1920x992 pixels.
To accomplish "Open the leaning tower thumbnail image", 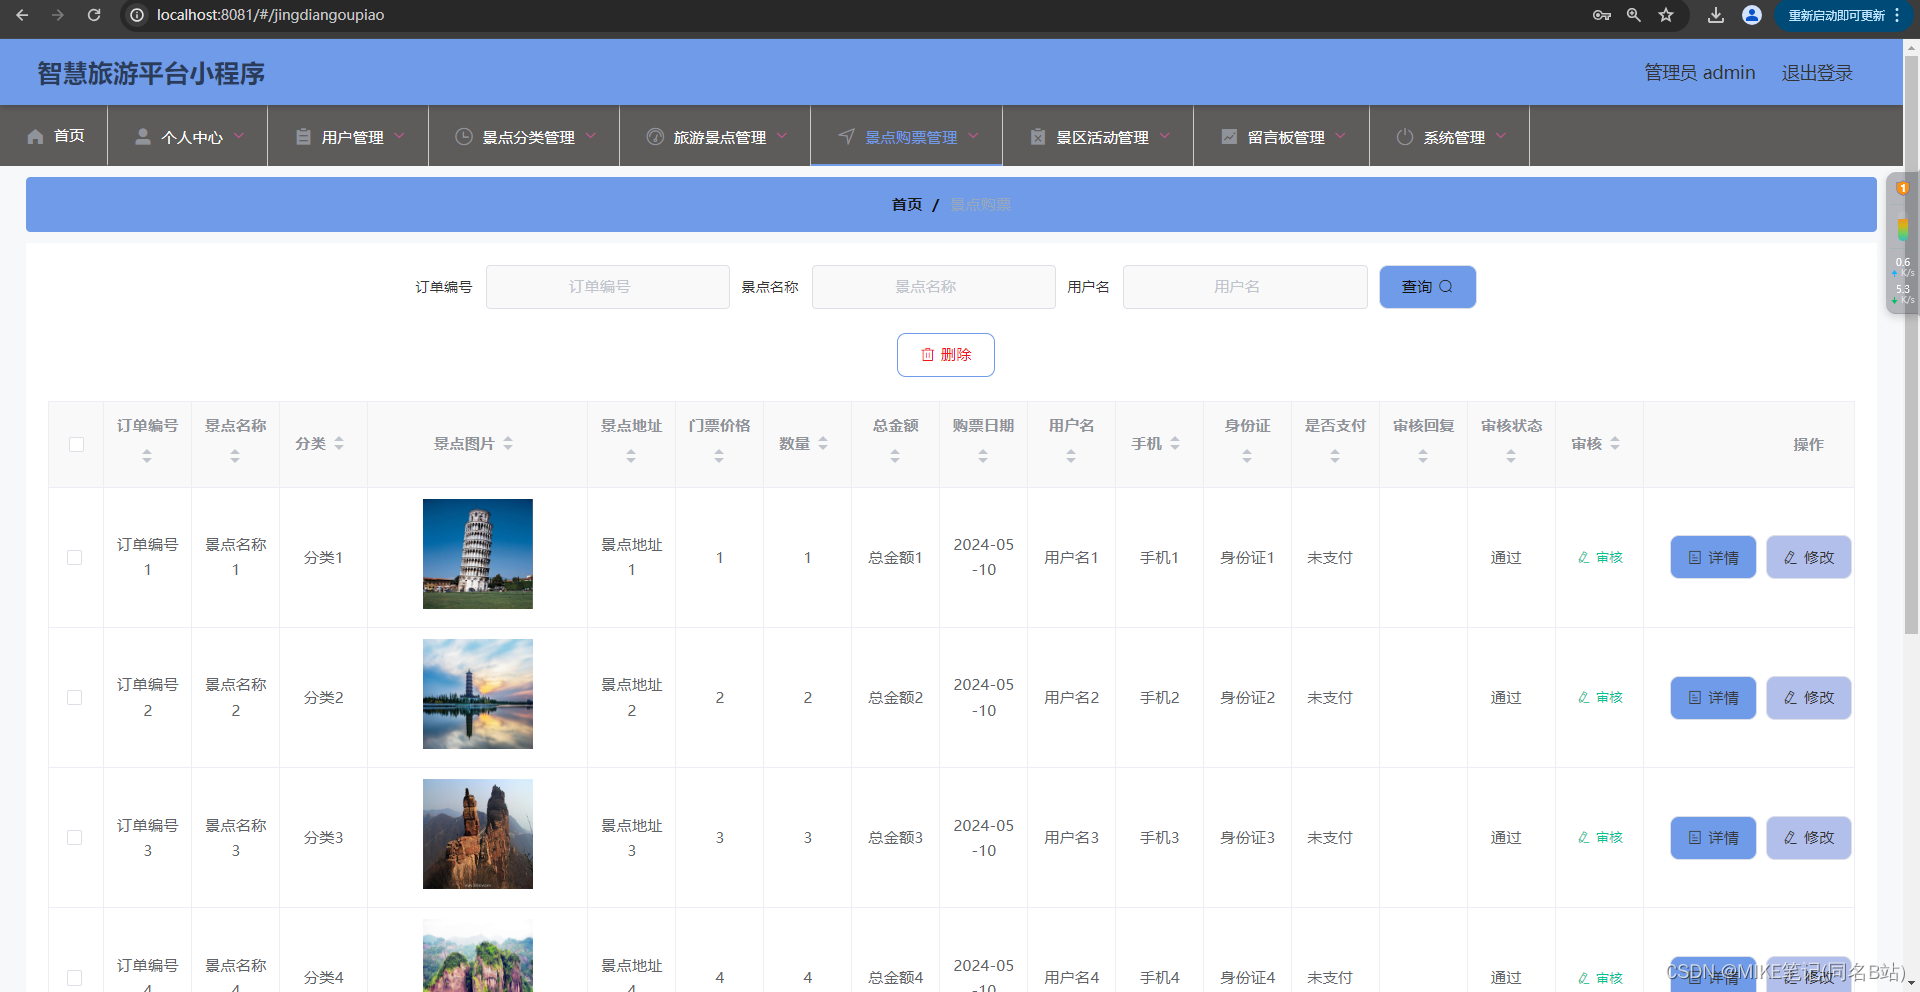I will coord(478,554).
